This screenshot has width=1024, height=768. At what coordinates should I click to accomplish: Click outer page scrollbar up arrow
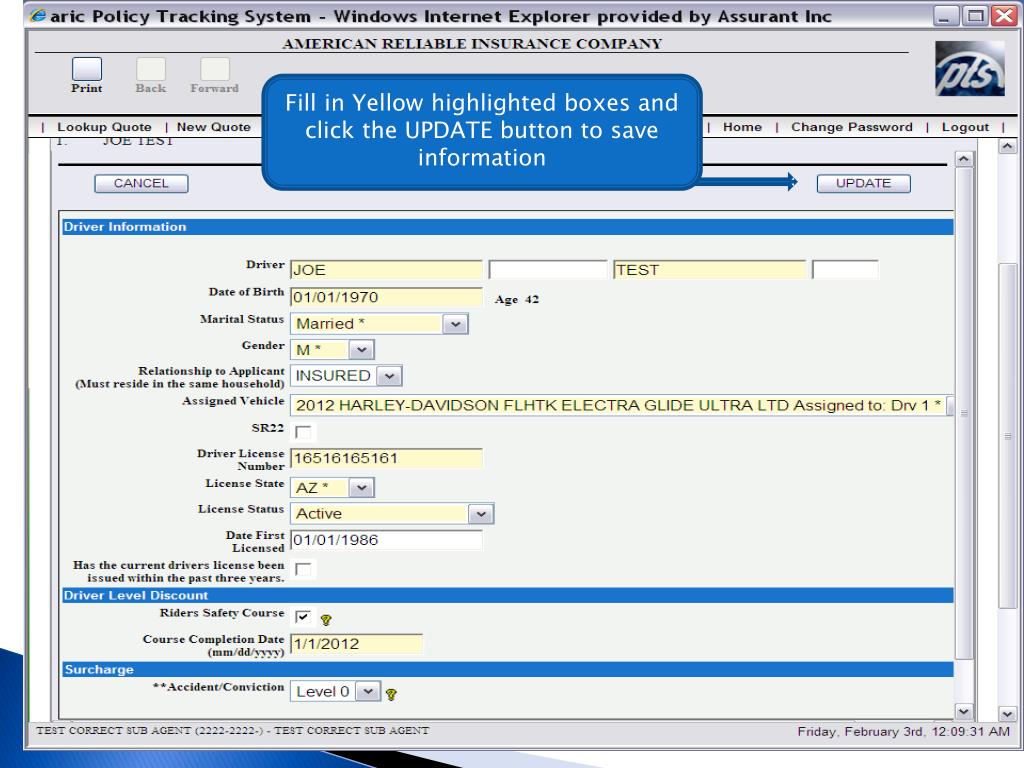1008,147
